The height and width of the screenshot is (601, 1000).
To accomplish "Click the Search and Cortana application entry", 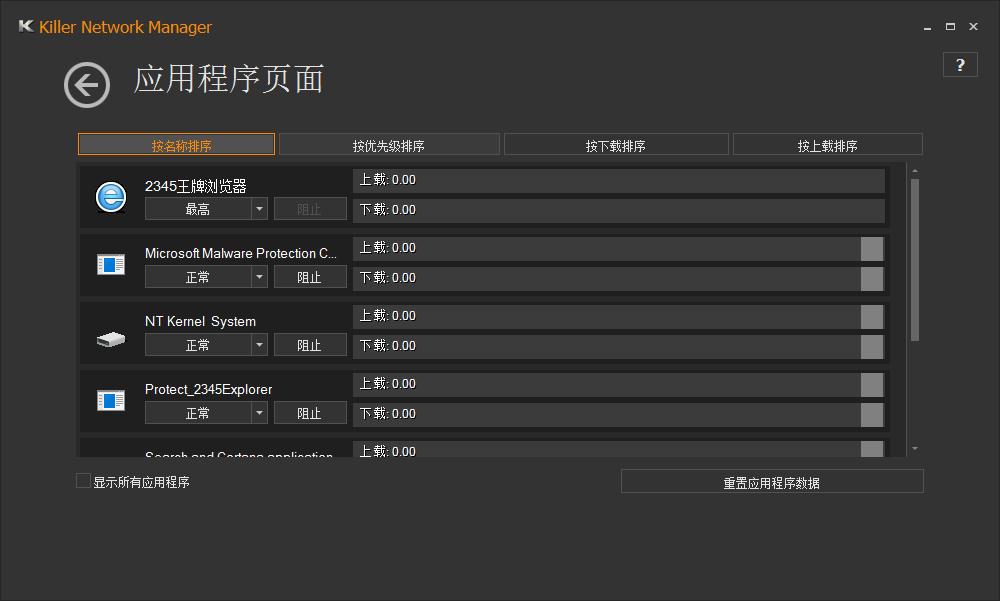I will click(240, 453).
